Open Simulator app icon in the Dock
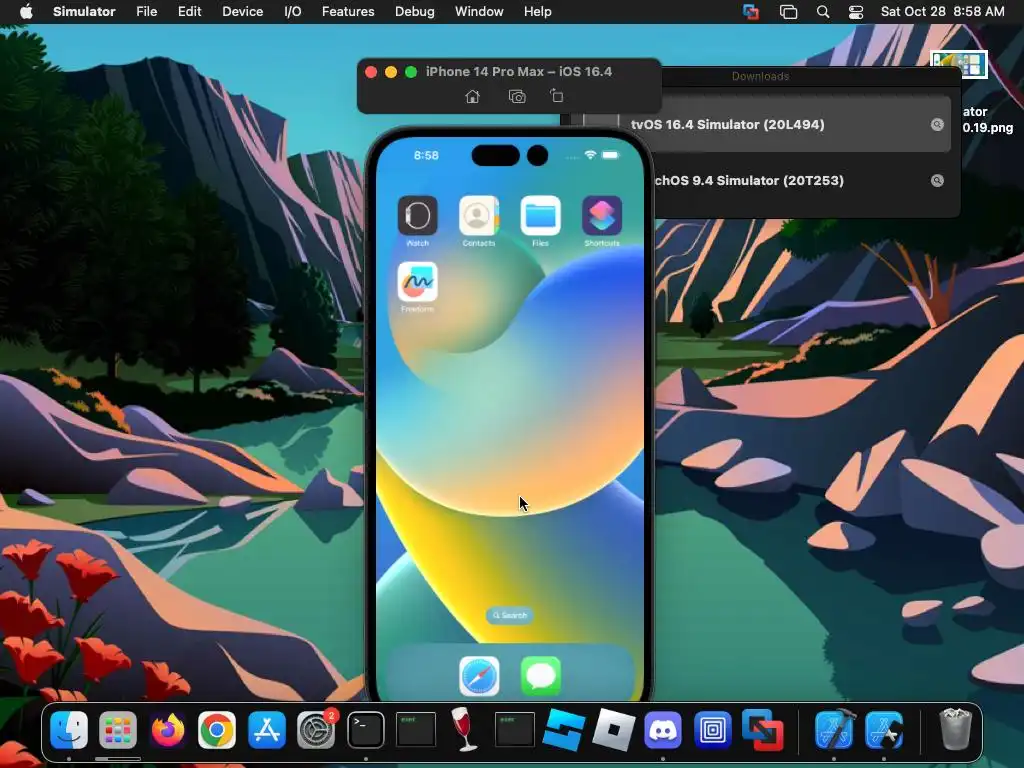1024x768 pixels. tap(884, 729)
